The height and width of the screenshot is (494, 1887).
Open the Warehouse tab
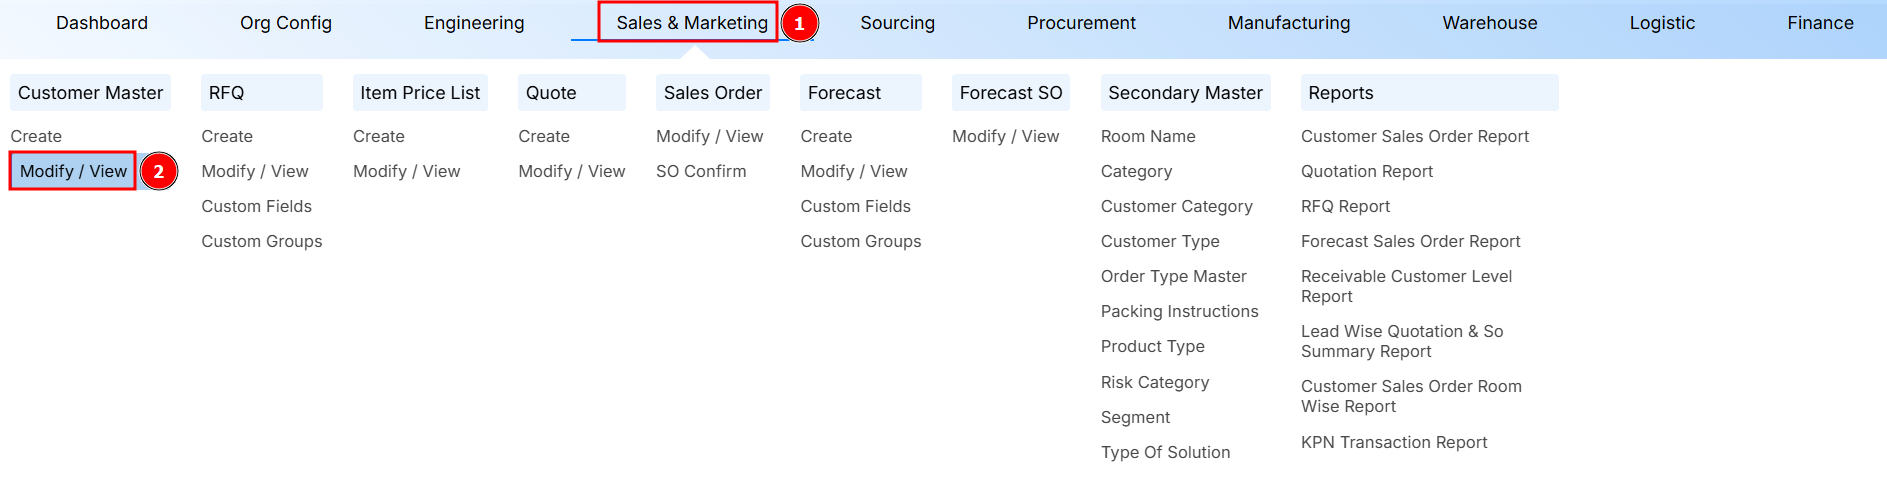tap(1489, 23)
